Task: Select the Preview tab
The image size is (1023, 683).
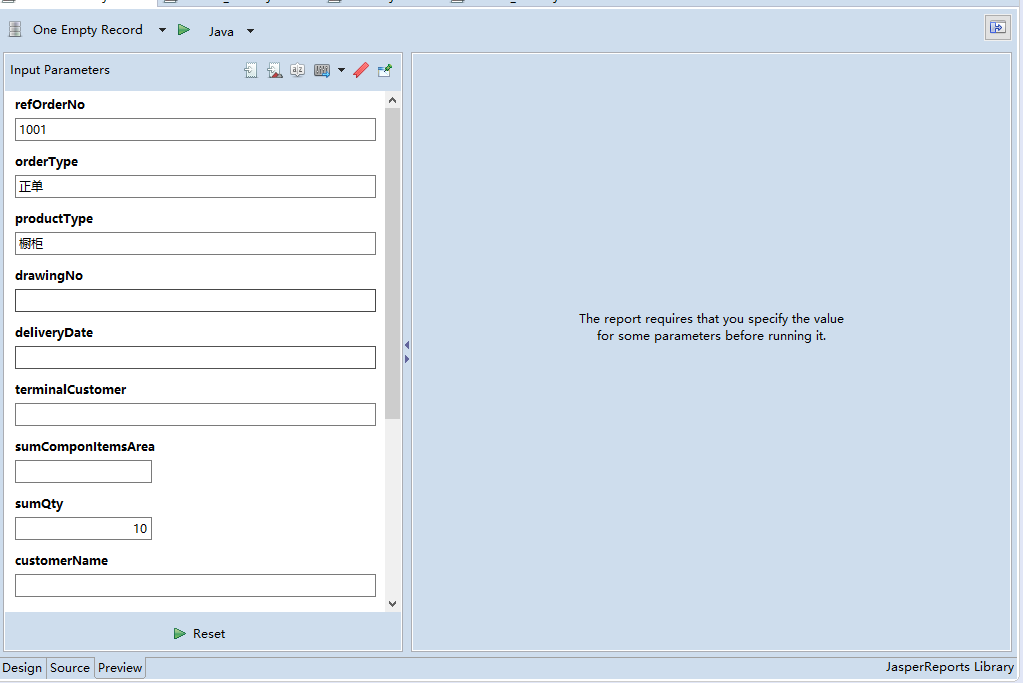Action: coord(120,668)
